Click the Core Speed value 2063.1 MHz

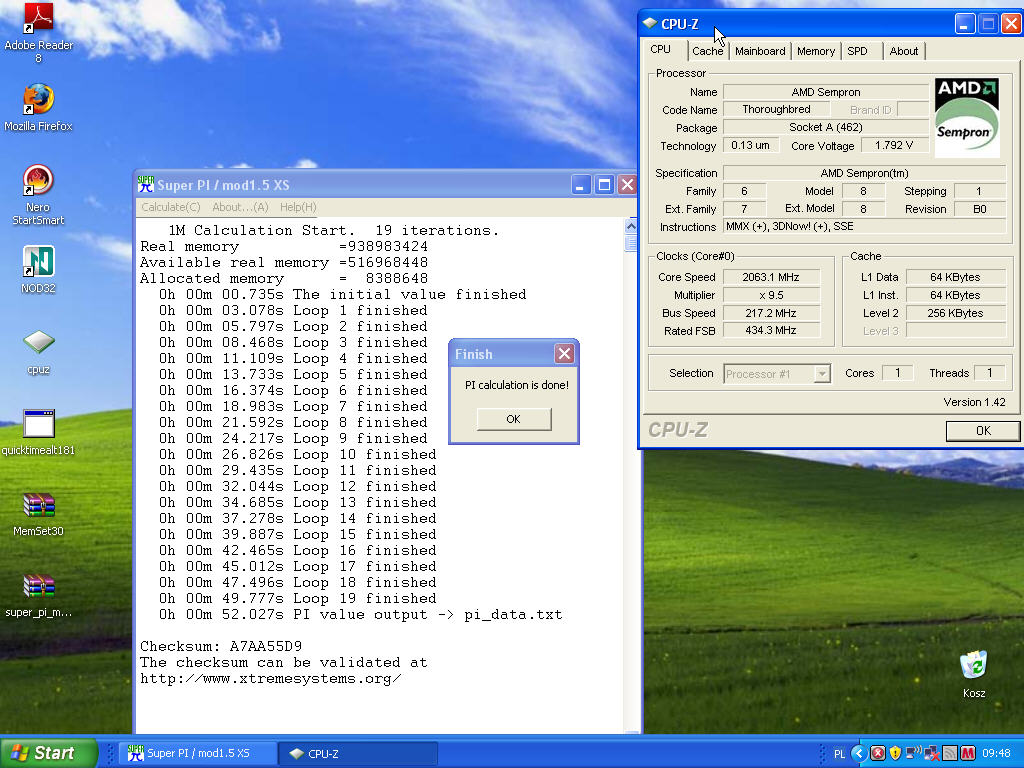point(771,277)
